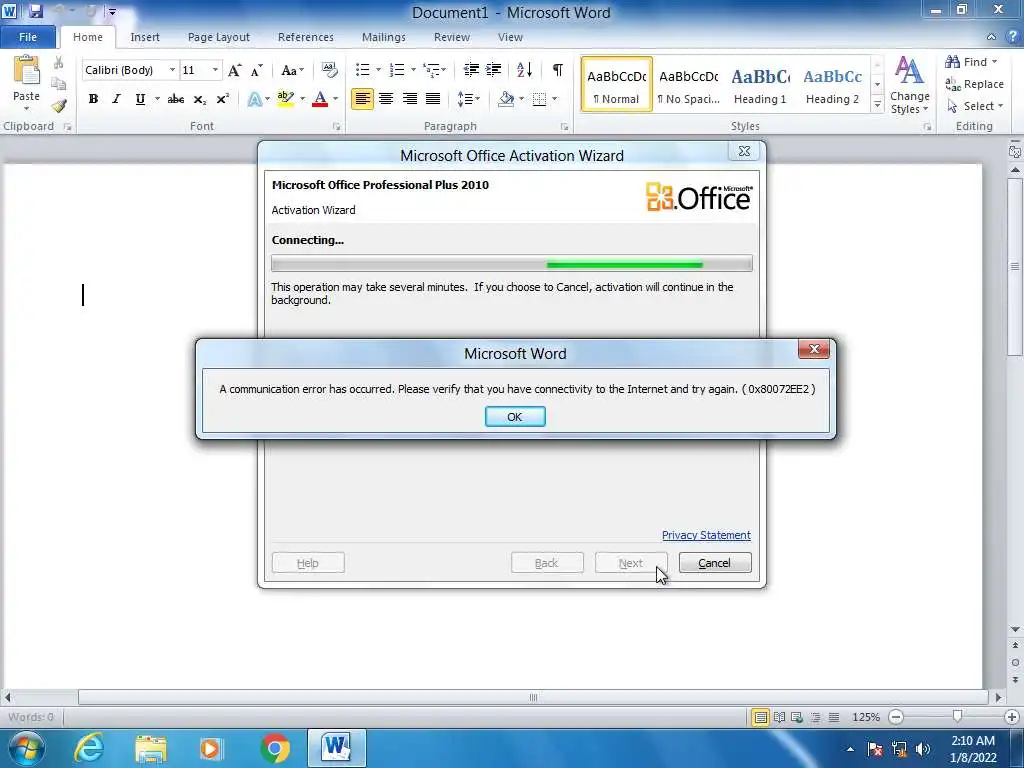This screenshot has width=1024, height=768.
Task: Open the font size dropdown
Action: pyautogui.click(x=215, y=70)
